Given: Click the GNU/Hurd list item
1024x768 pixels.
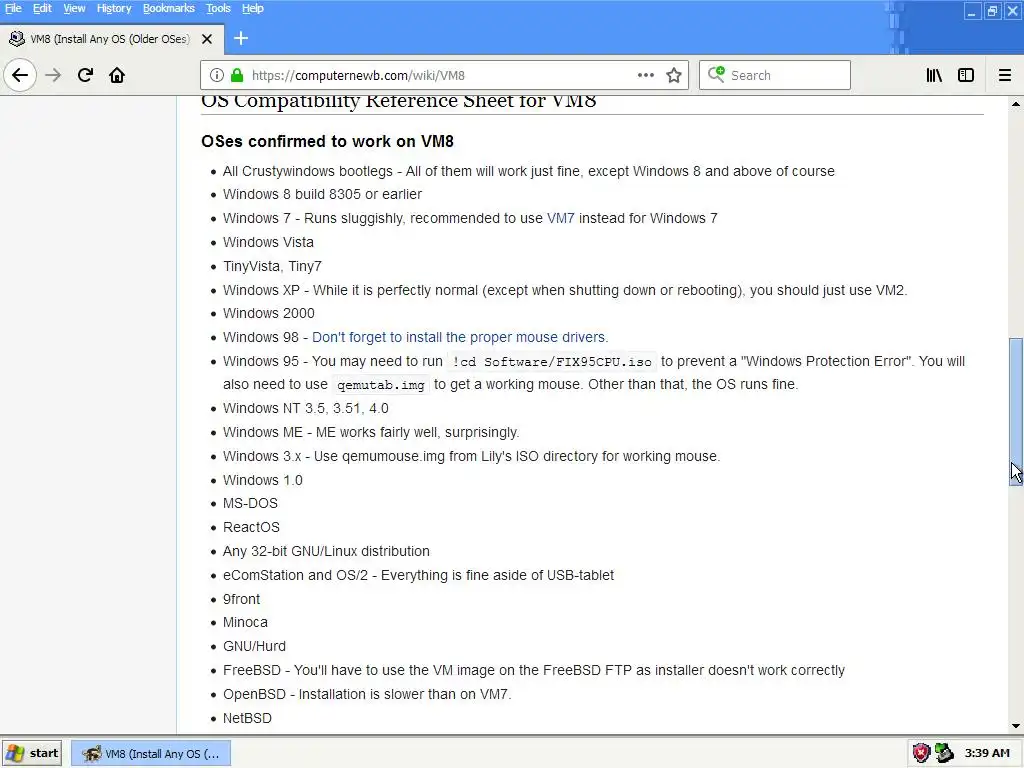Looking at the screenshot, I should pos(254,647).
